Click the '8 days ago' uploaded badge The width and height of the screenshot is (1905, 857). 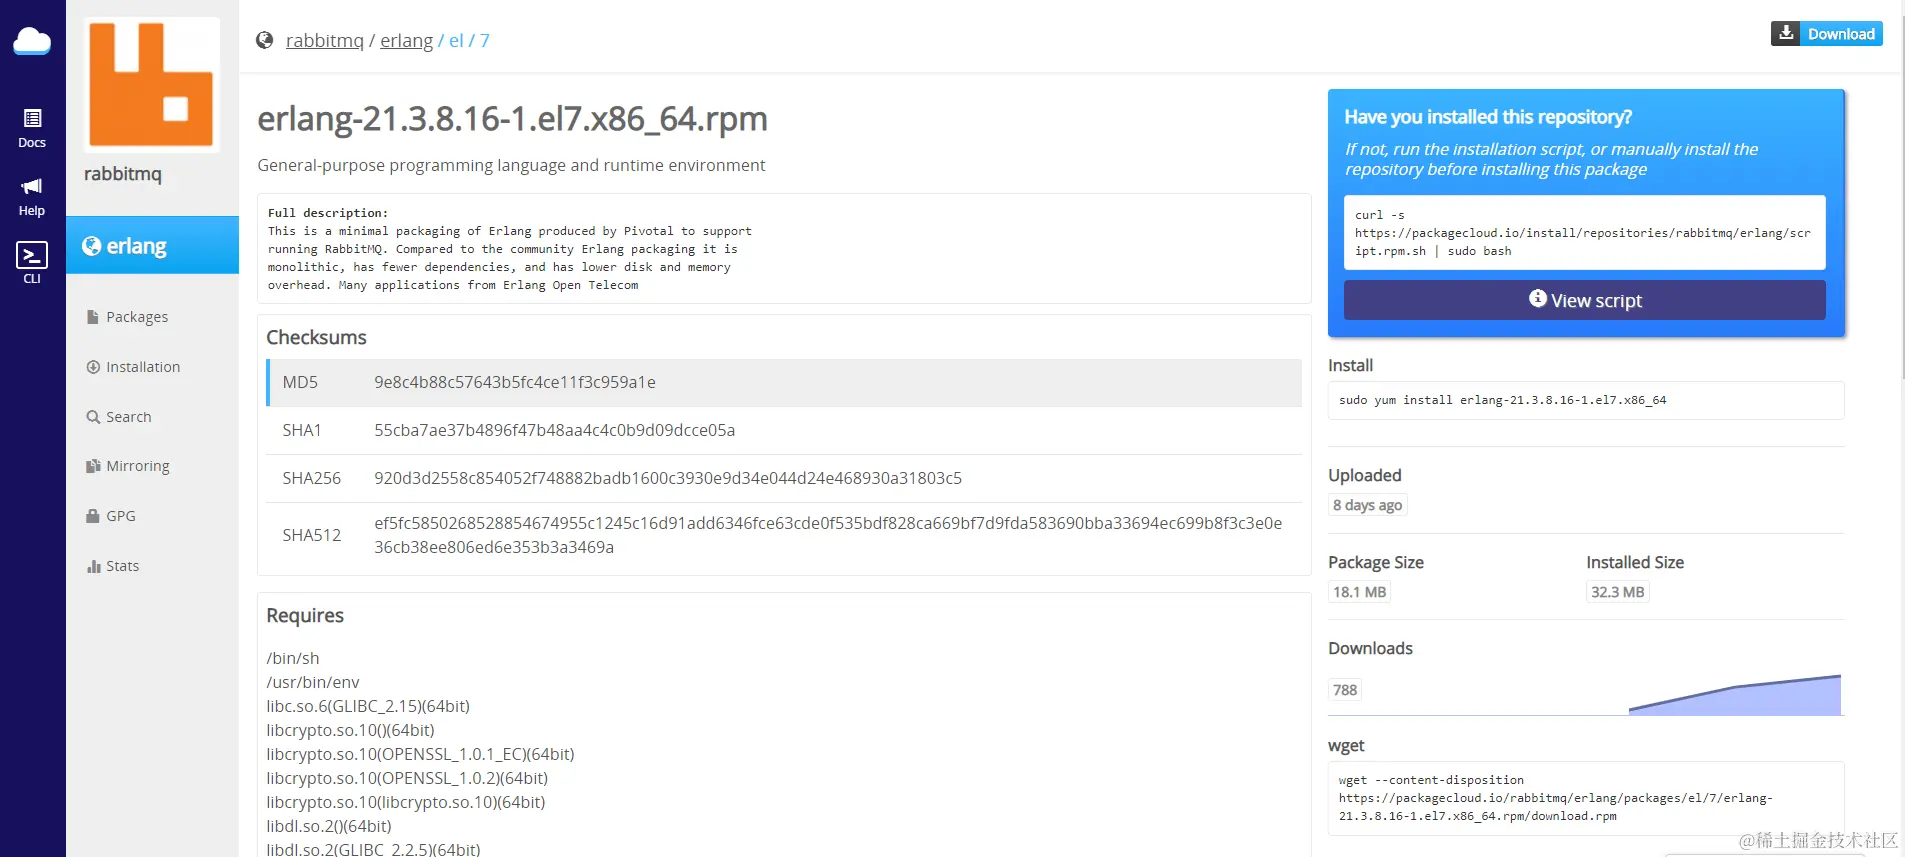pos(1367,505)
